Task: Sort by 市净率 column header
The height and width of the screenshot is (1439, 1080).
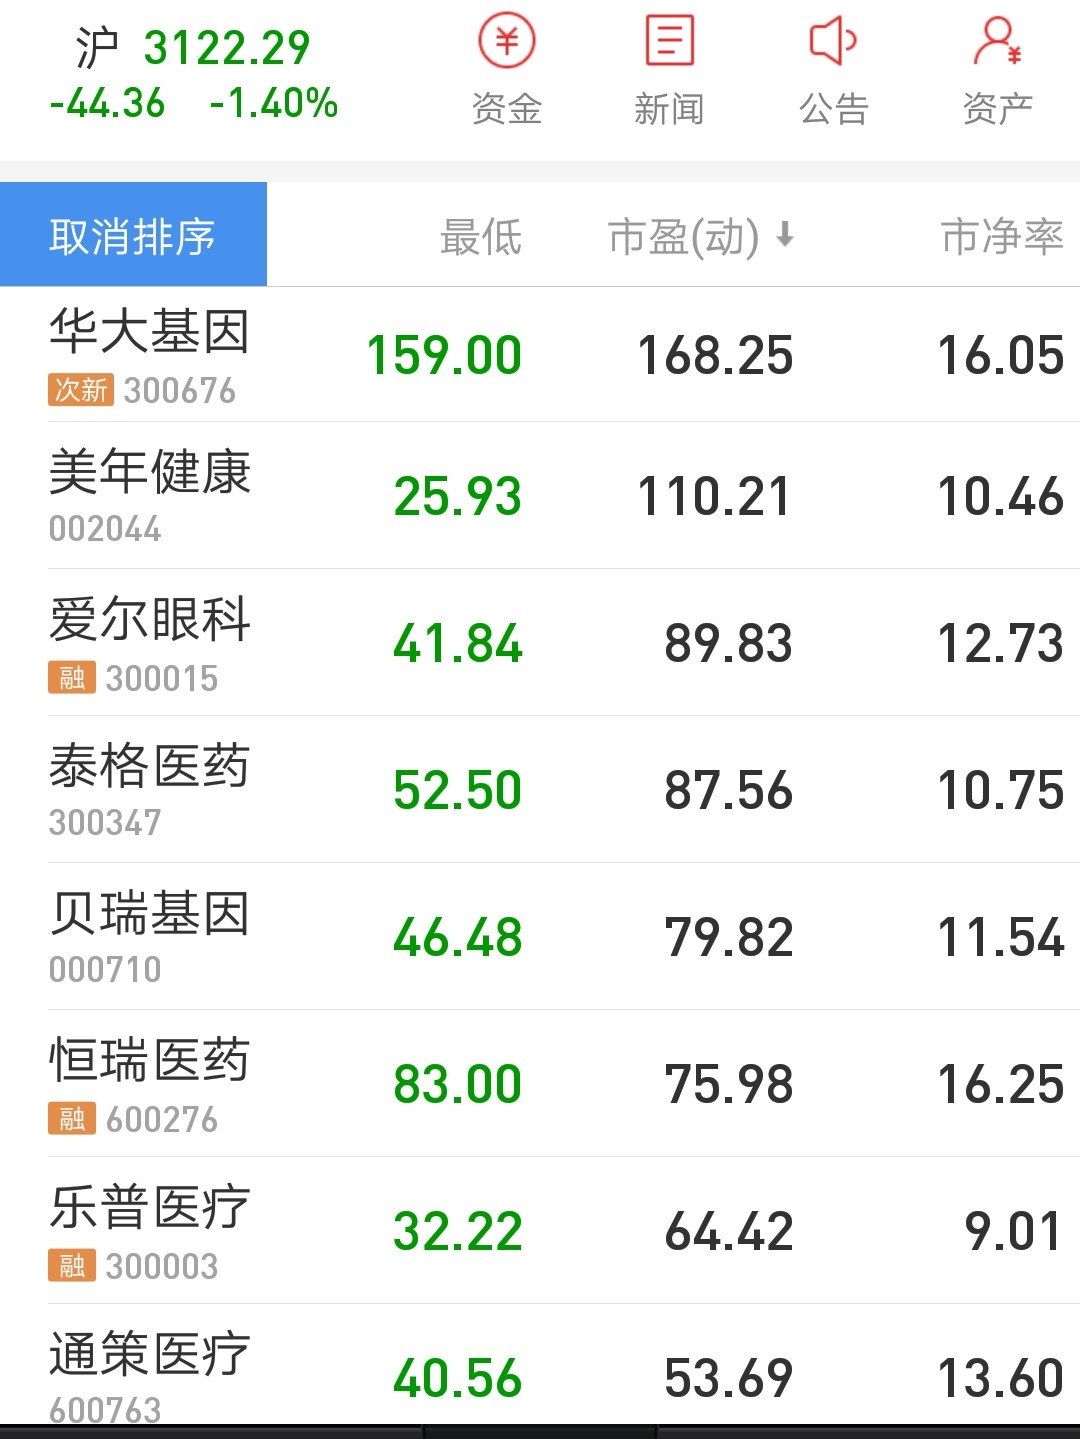Action: (1002, 237)
